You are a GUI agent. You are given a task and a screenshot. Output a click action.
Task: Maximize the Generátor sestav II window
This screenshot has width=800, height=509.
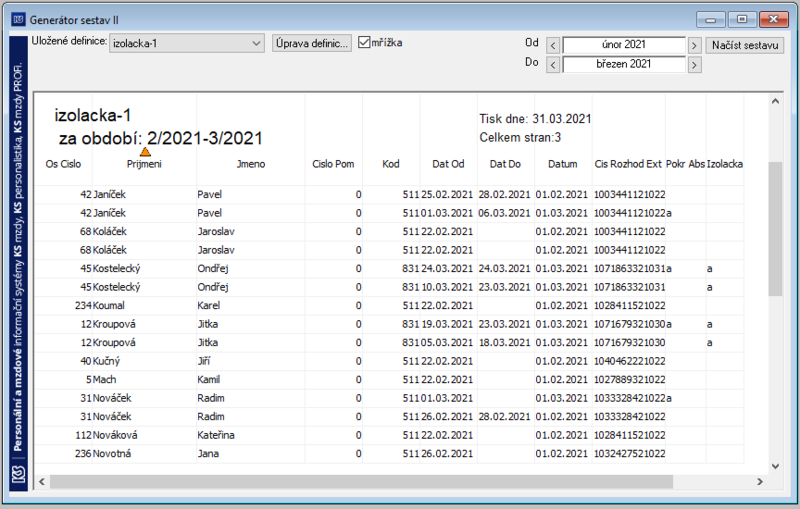[x=742, y=19]
